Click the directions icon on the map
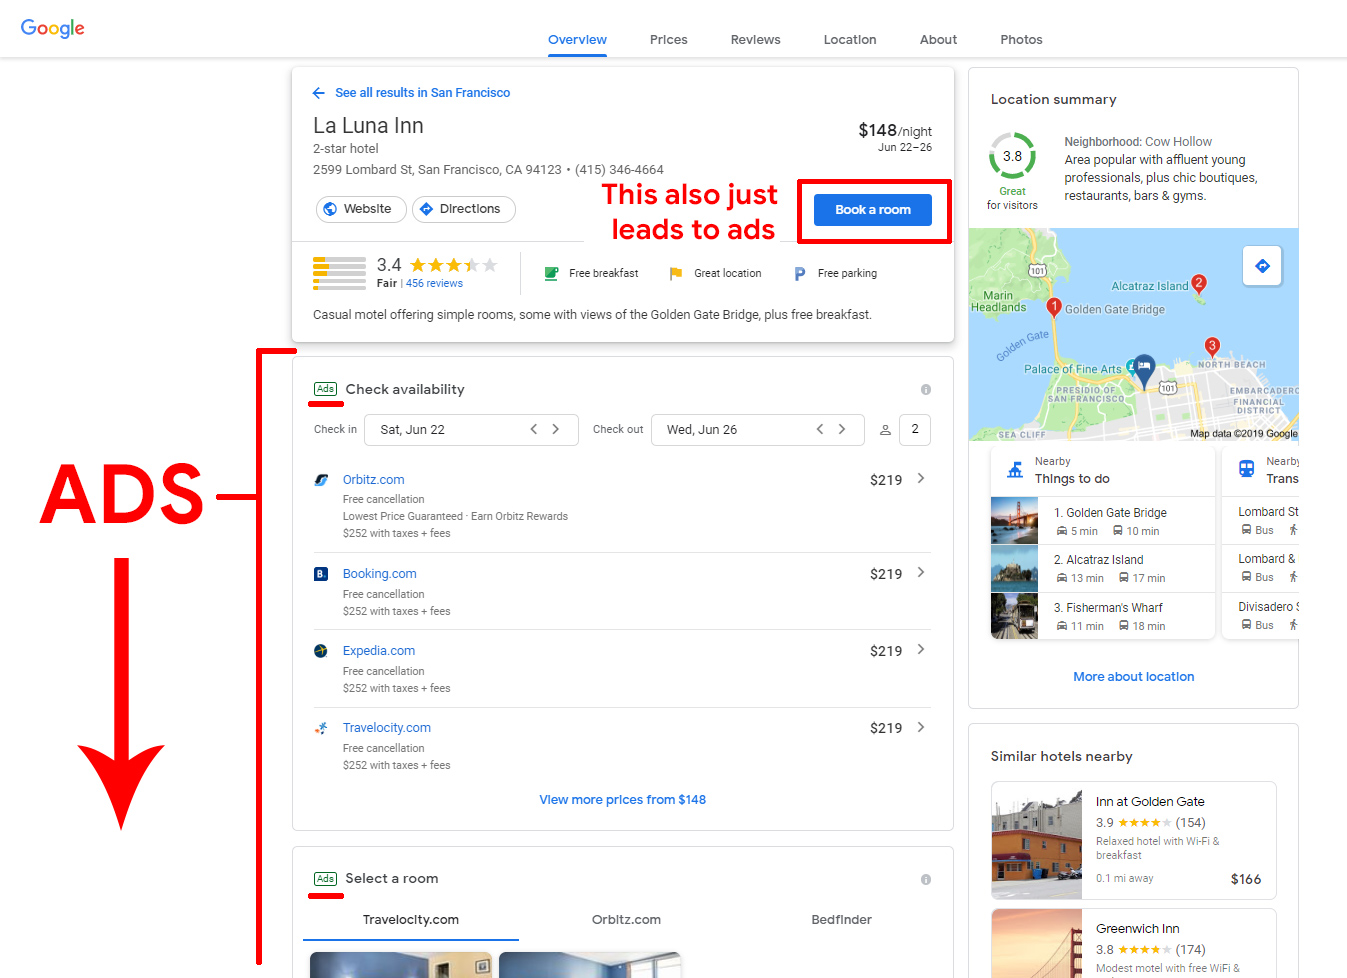Screen dimensions: 1347x978 click(1262, 266)
